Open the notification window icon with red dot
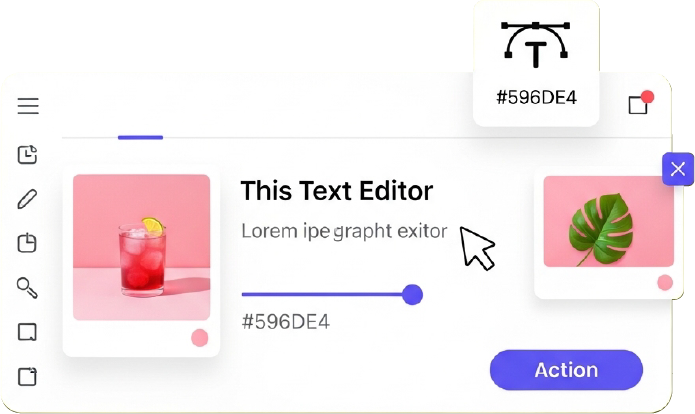This screenshot has width=695, height=414. [641, 102]
